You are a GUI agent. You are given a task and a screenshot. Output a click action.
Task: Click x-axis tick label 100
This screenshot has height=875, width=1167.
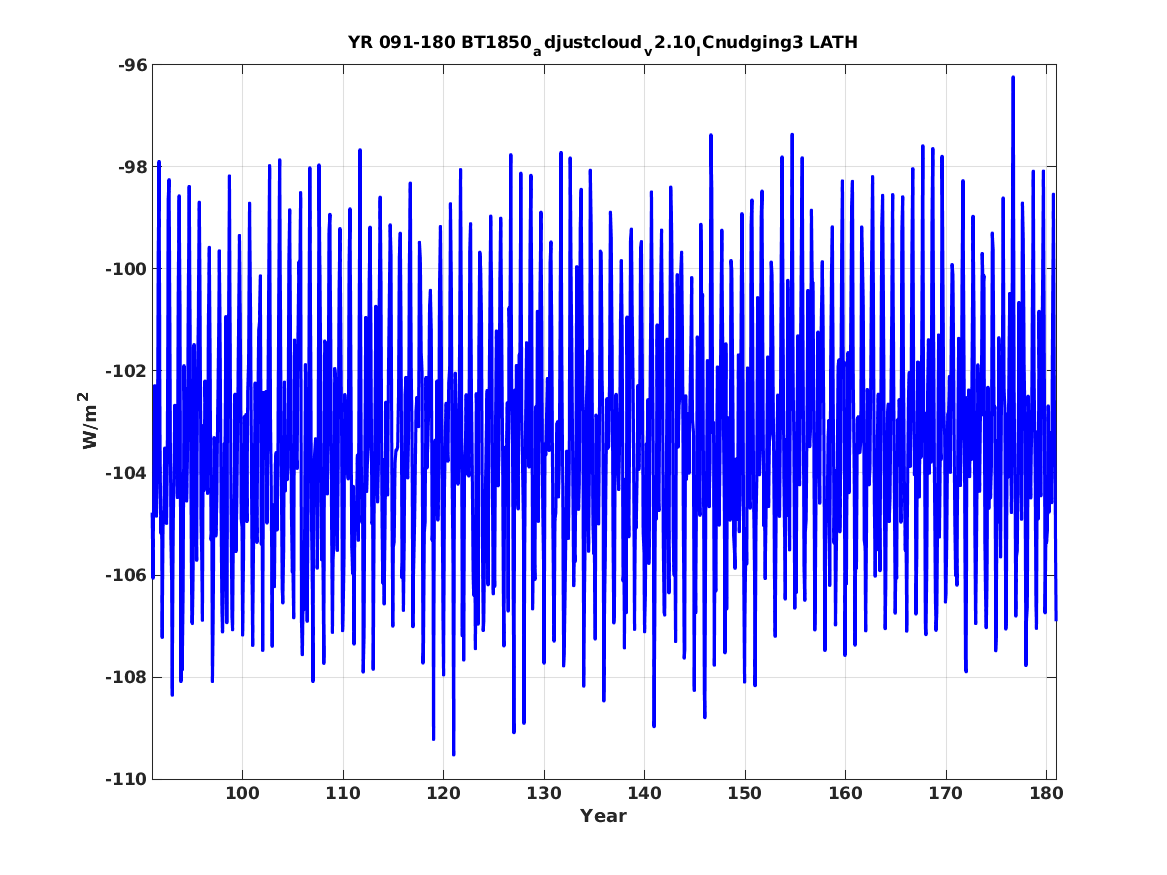click(243, 793)
